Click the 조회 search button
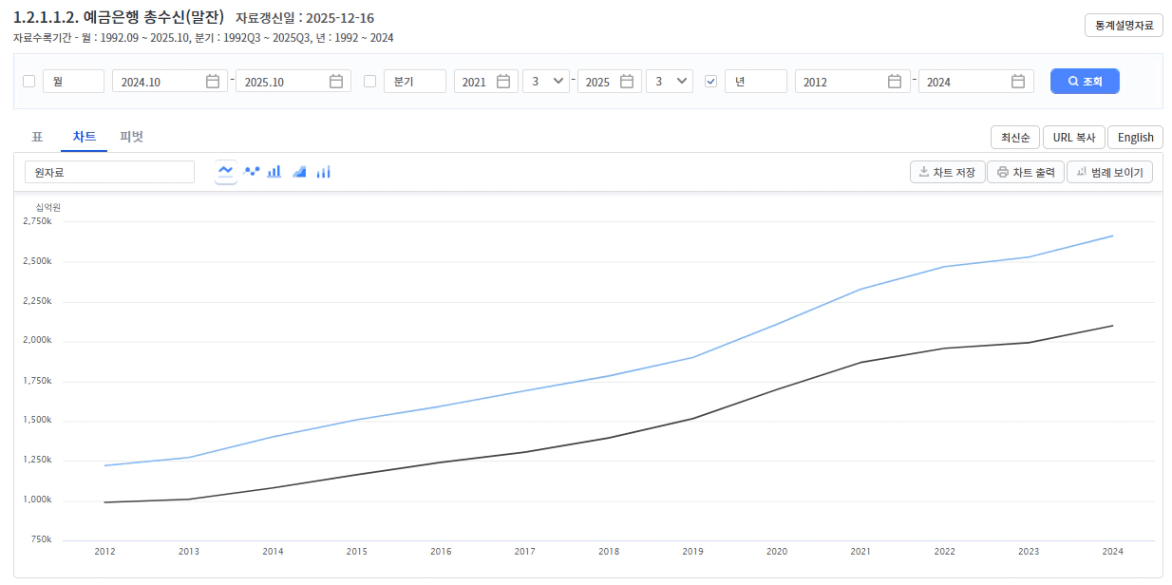 pos(1084,82)
